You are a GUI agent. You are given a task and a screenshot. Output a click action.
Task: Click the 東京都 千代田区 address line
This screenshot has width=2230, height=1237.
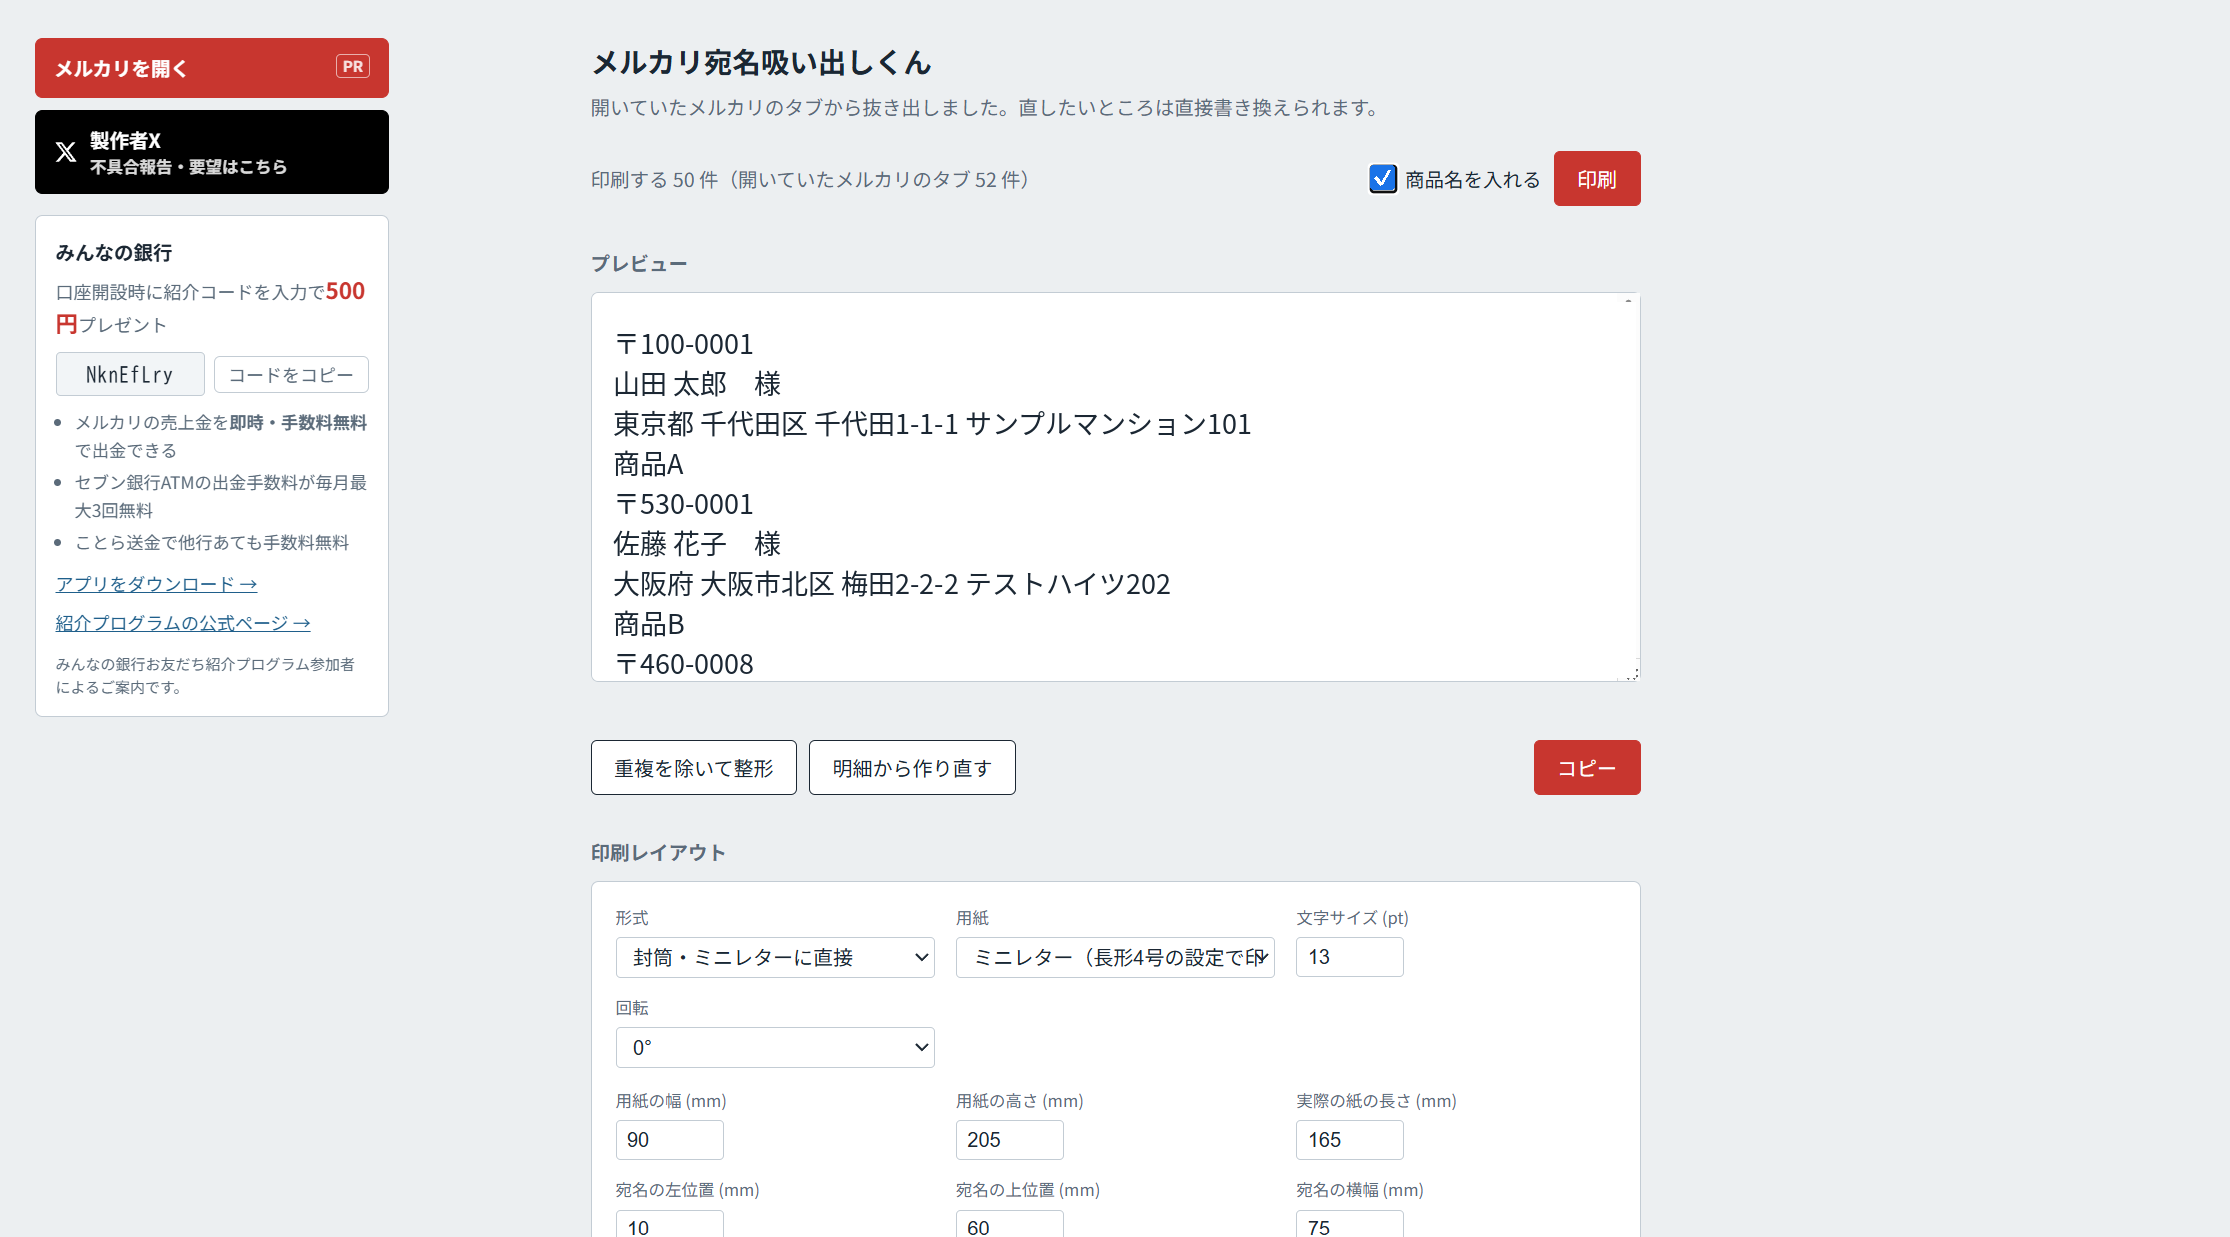coord(932,424)
